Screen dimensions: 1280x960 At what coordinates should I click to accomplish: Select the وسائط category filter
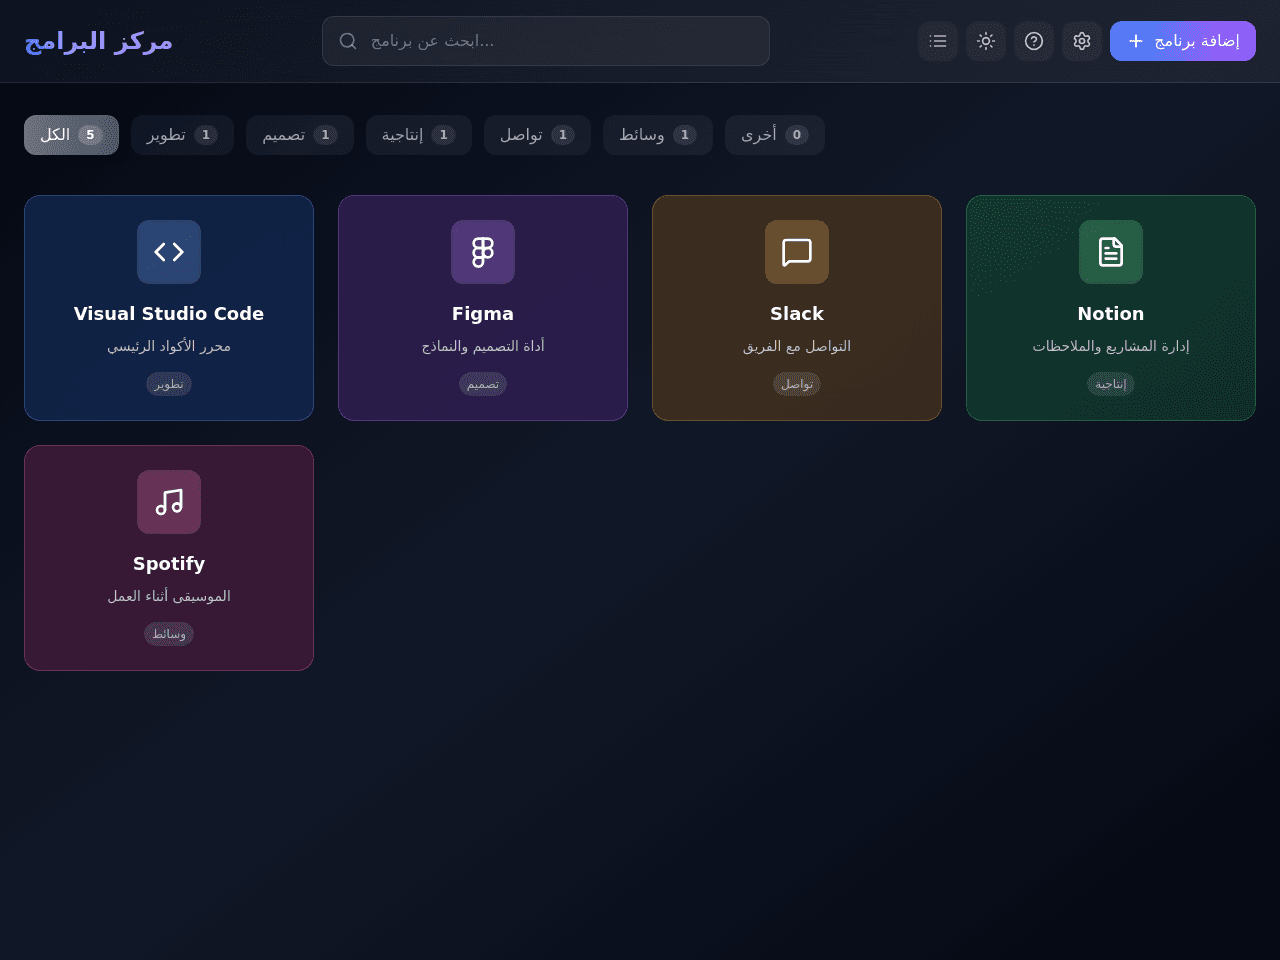coord(658,135)
